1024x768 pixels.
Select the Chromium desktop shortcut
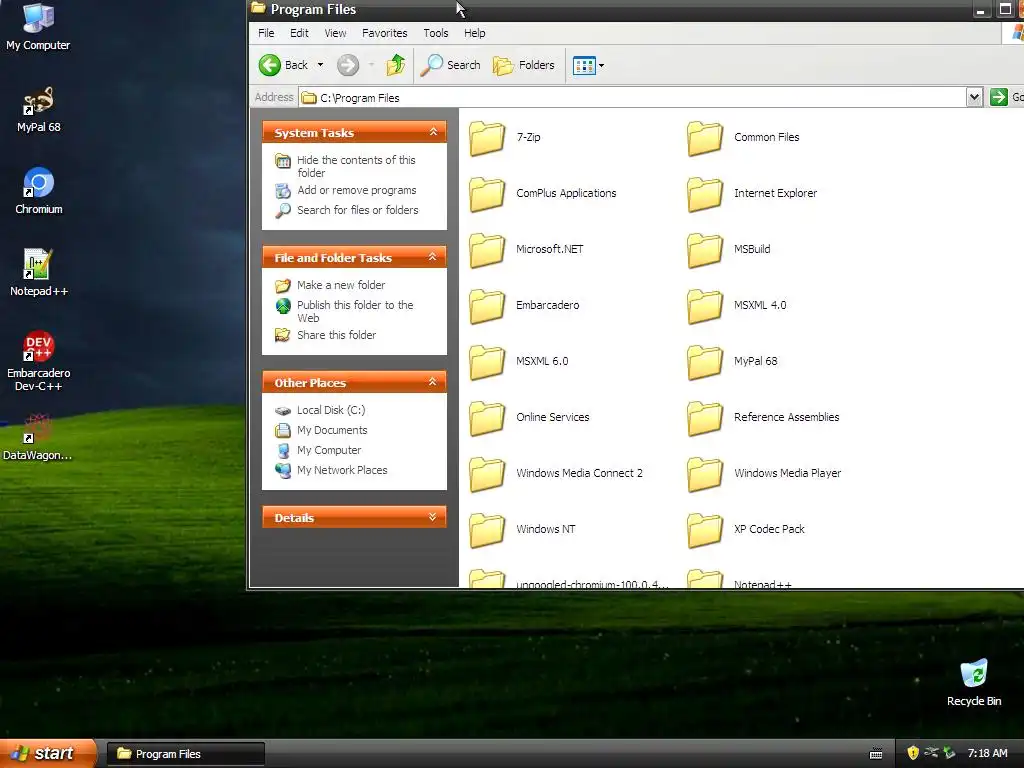click(x=39, y=191)
